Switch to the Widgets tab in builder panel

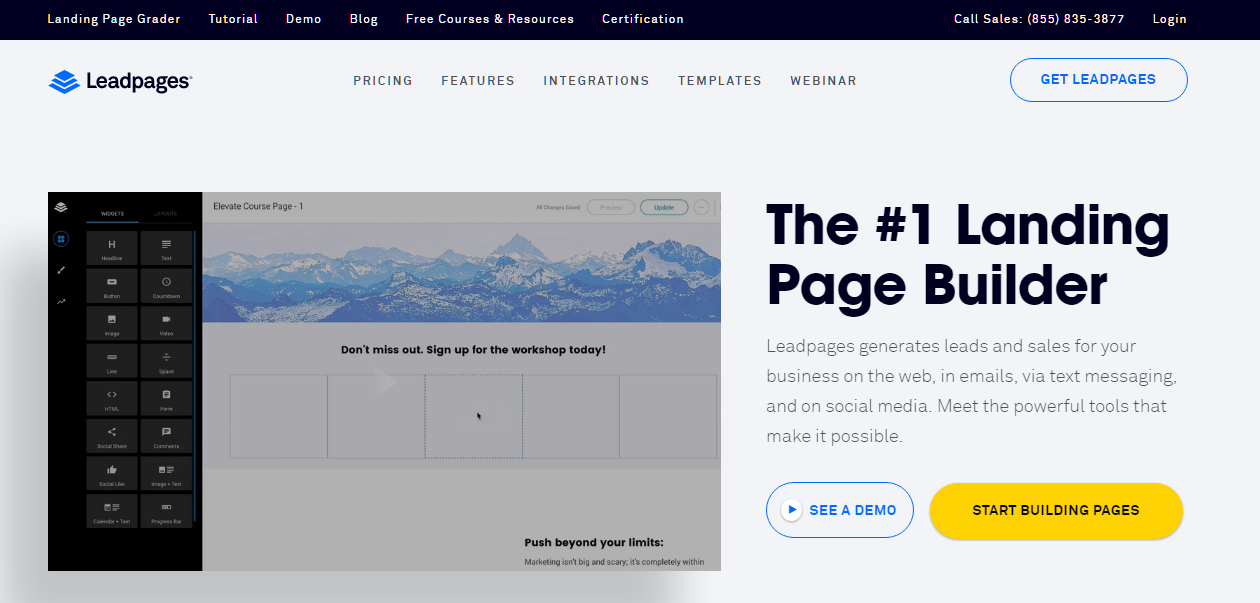112,213
